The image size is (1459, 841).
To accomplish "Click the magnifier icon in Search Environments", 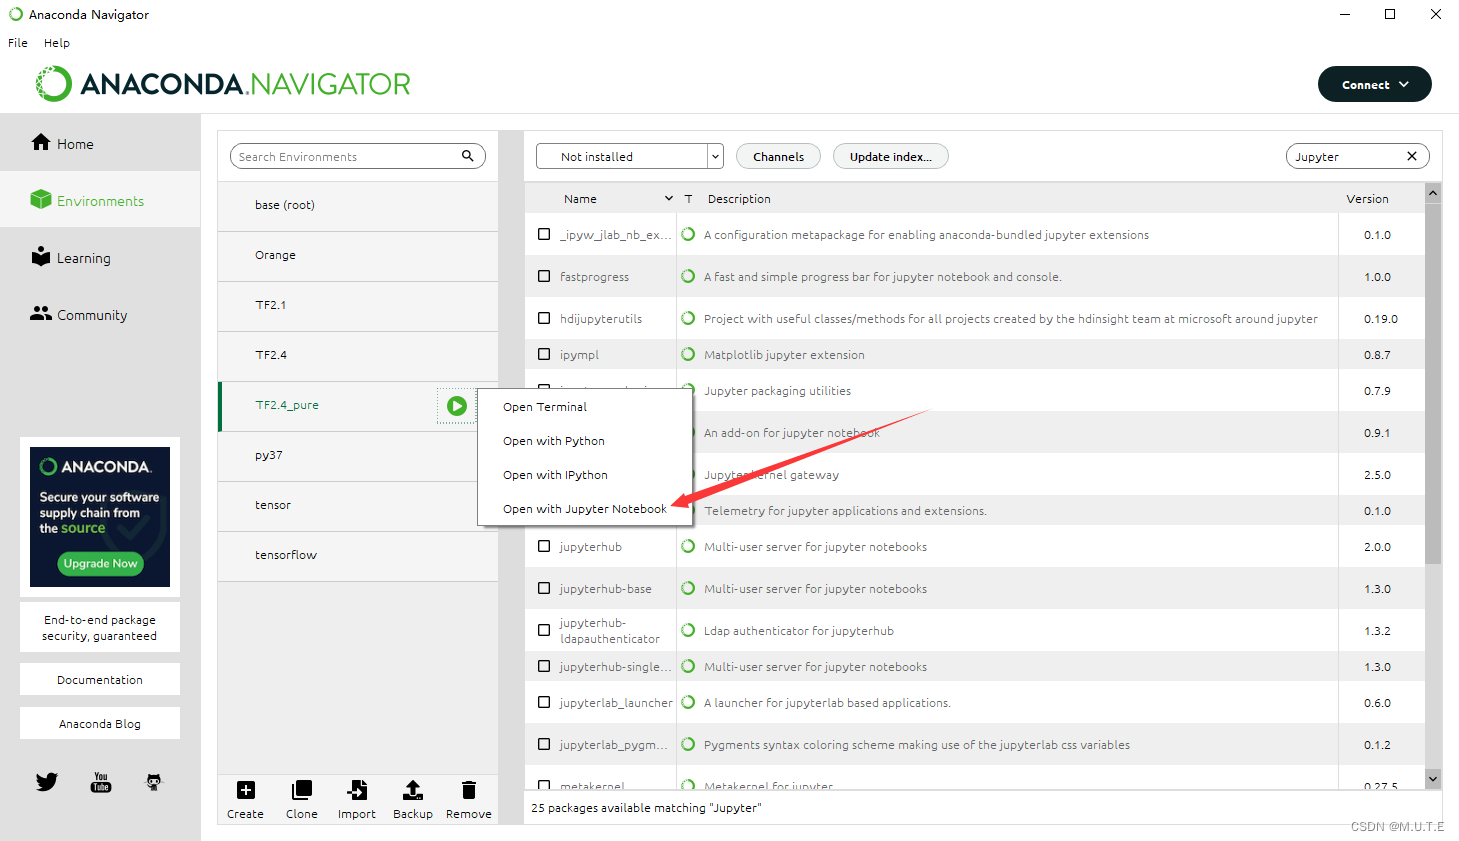I will coord(467,156).
